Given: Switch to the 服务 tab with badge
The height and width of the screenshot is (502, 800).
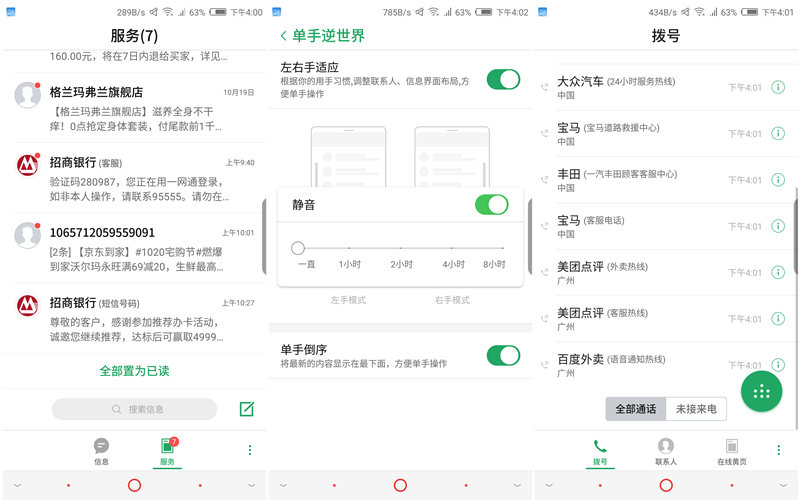Looking at the screenshot, I should [167, 451].
